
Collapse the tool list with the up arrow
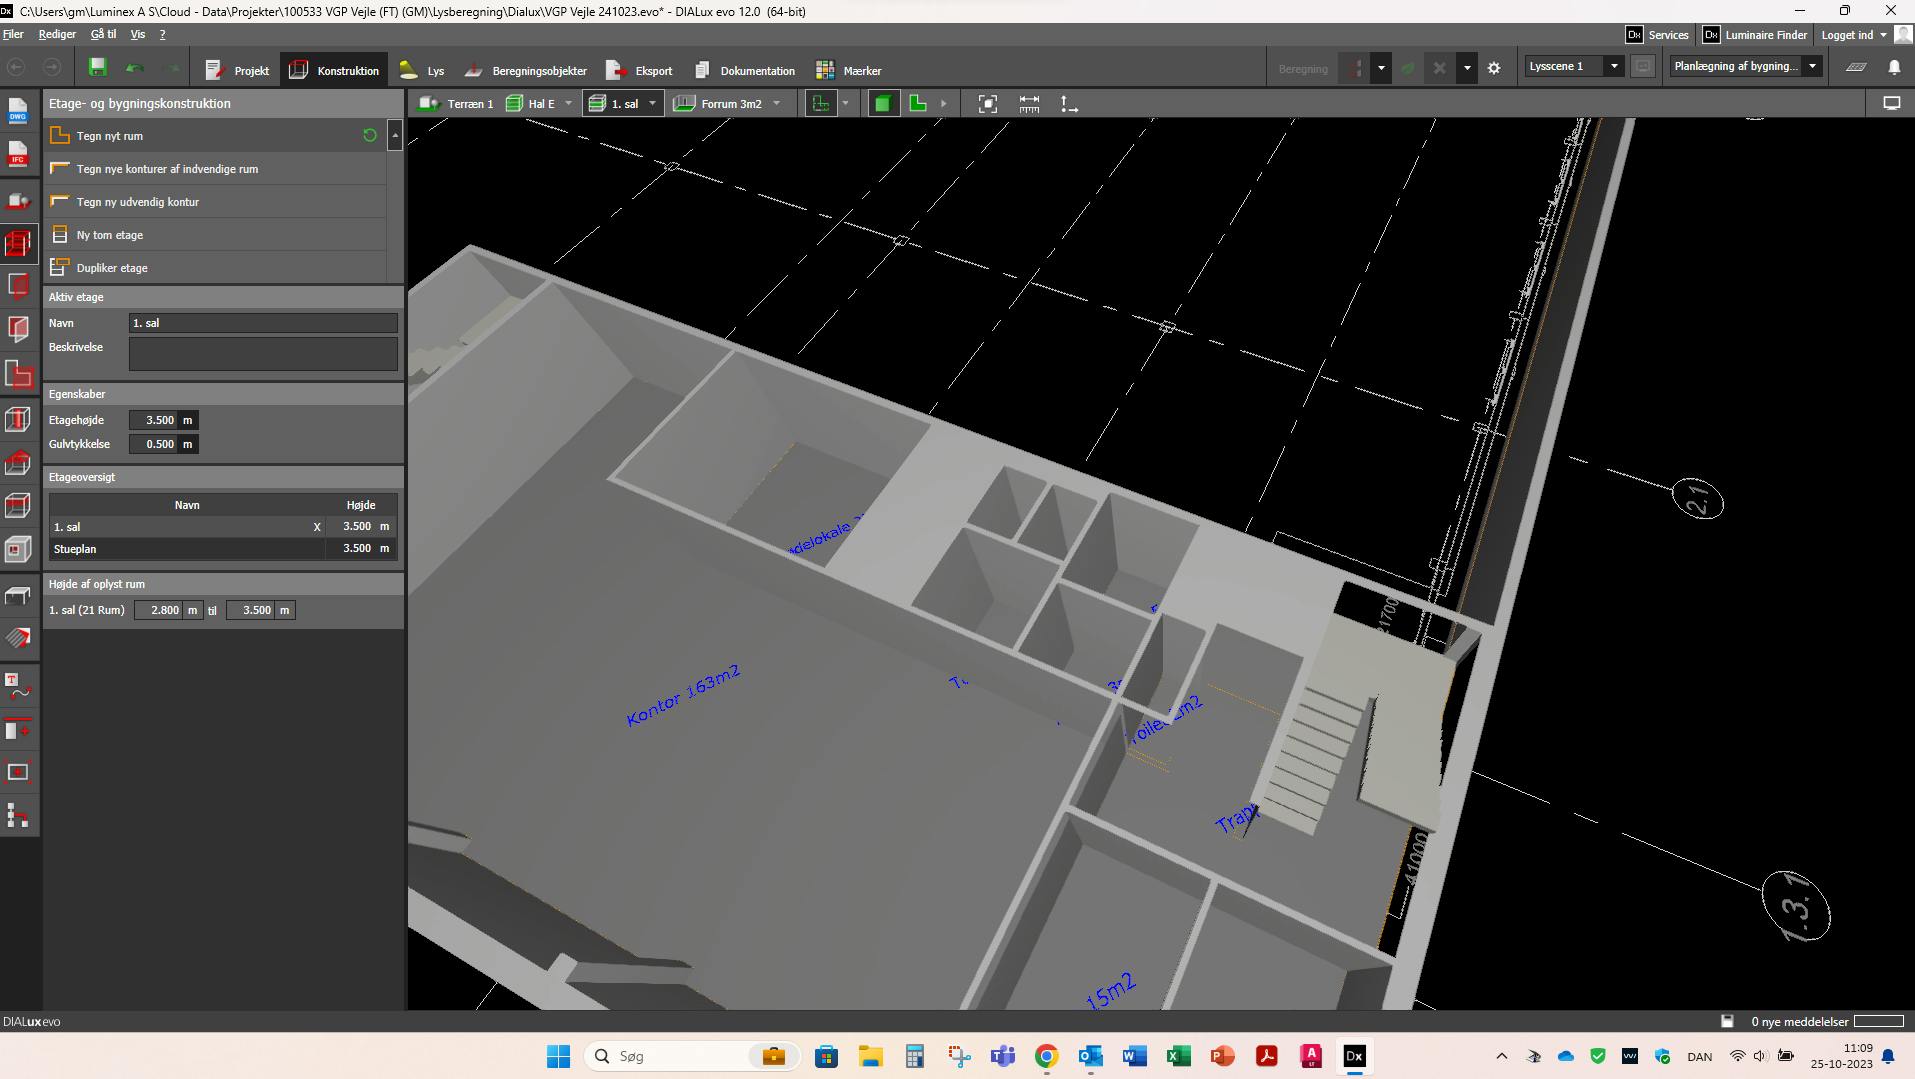tap(395, 135)
